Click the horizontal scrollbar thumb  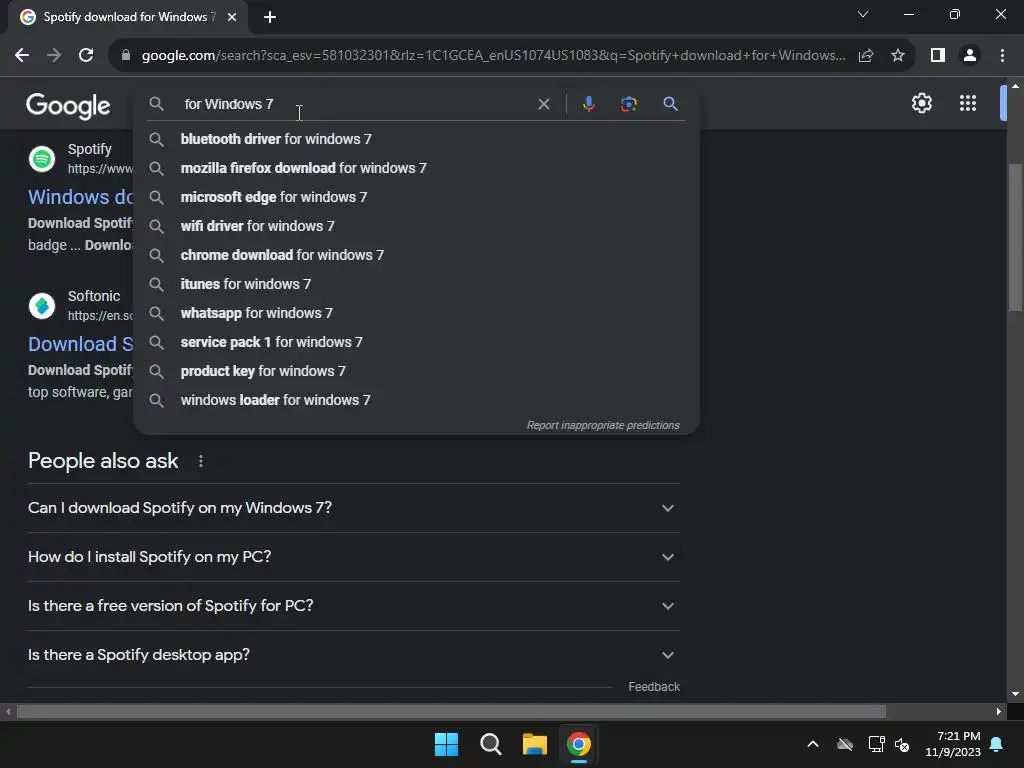point(451,711)
